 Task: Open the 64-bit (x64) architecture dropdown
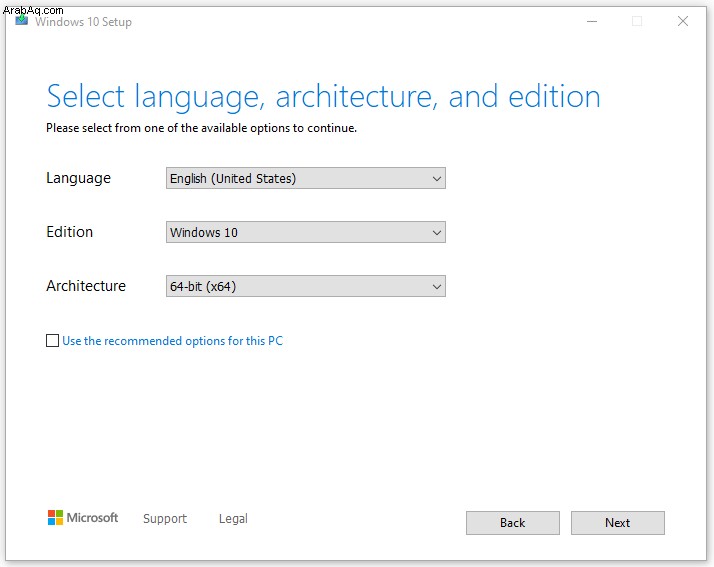(x=306, y=286)
